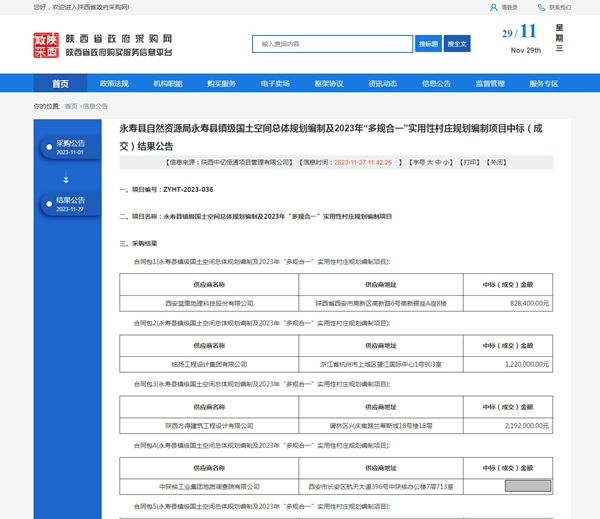Open 电子卖场 navigation menu item
The width and height of the screenshot is (600, 519).
click(x=275, y=83)
